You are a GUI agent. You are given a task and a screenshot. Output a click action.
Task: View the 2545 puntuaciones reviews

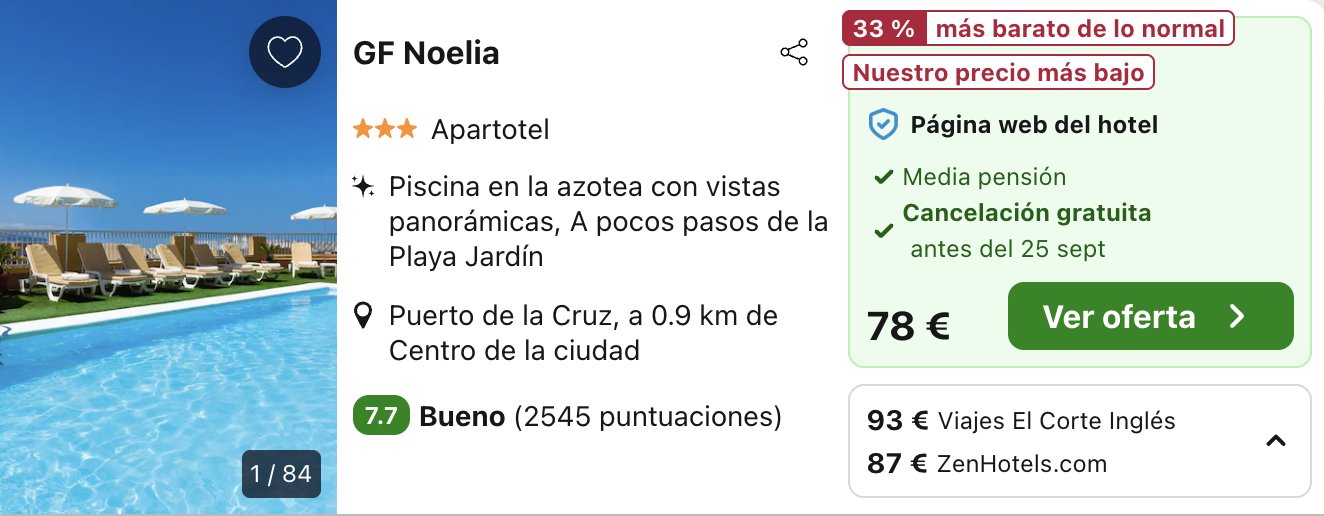click(648, 416)
